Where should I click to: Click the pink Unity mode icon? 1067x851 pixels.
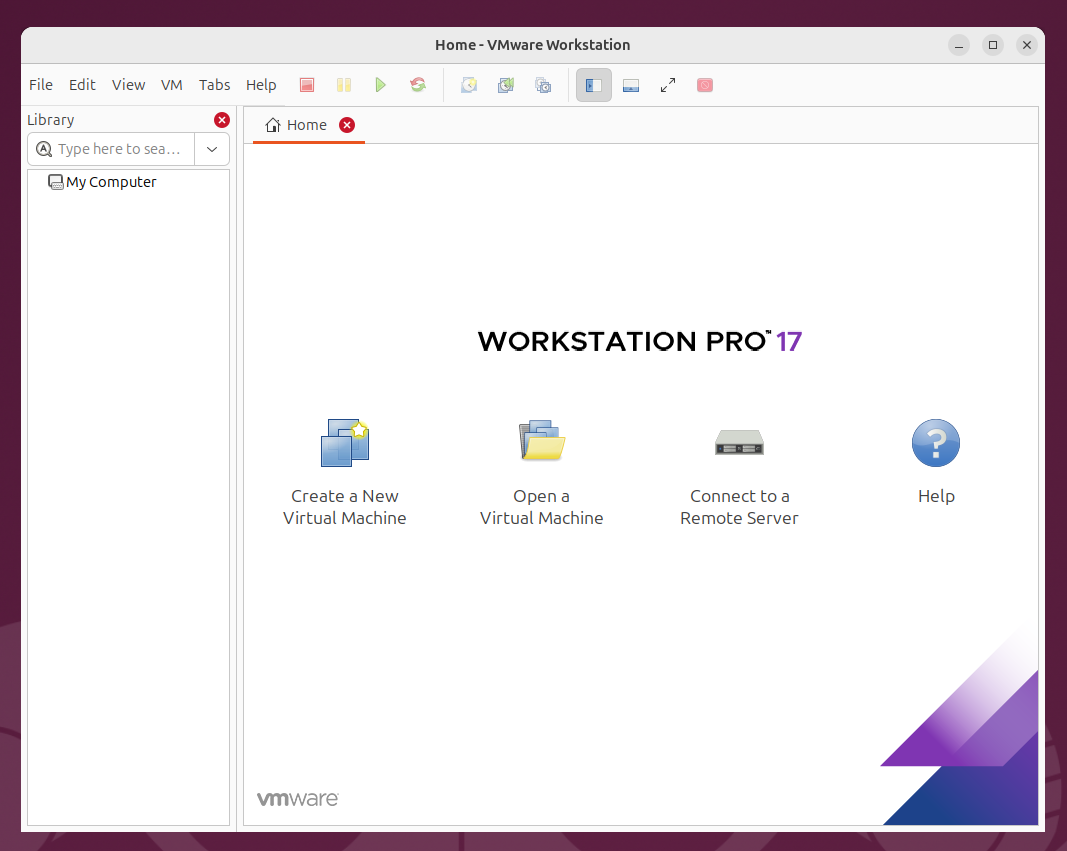point(705,85)
